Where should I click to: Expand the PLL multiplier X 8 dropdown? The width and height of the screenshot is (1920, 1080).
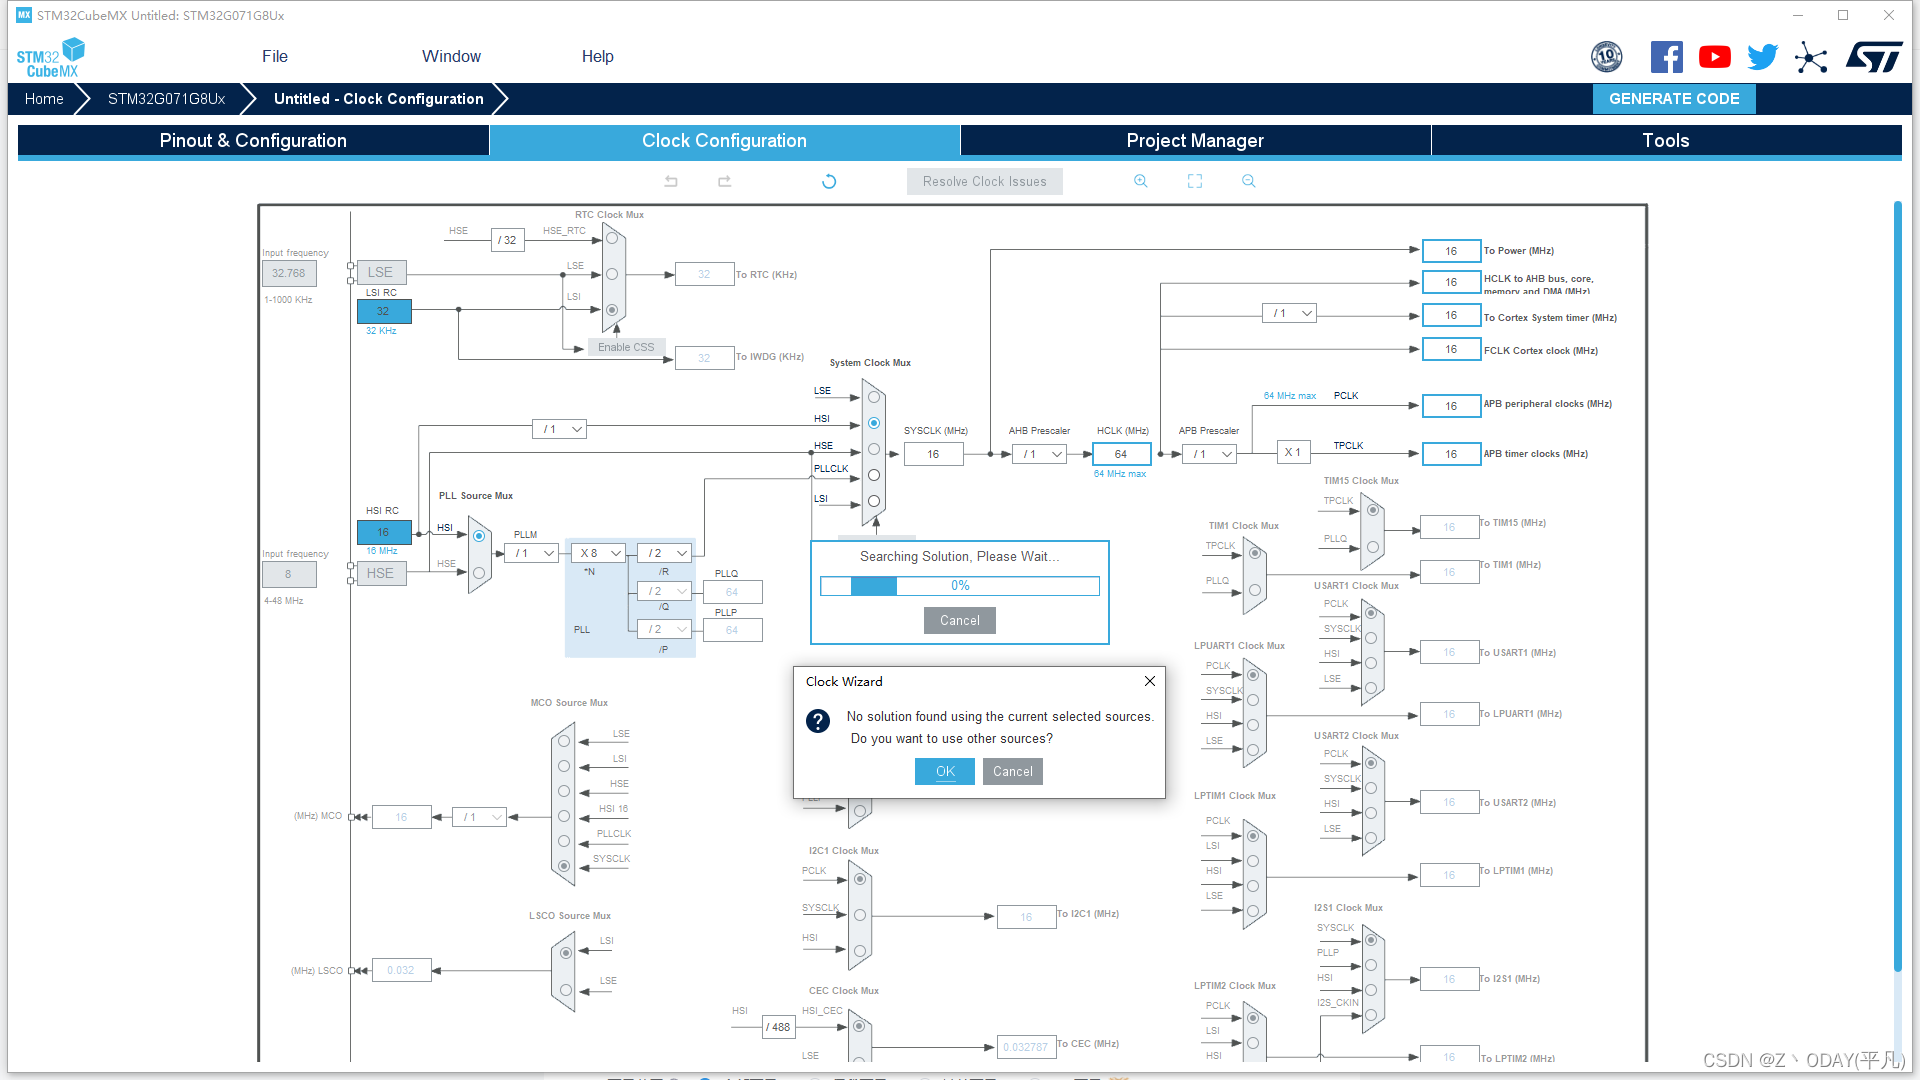point(600,553)
